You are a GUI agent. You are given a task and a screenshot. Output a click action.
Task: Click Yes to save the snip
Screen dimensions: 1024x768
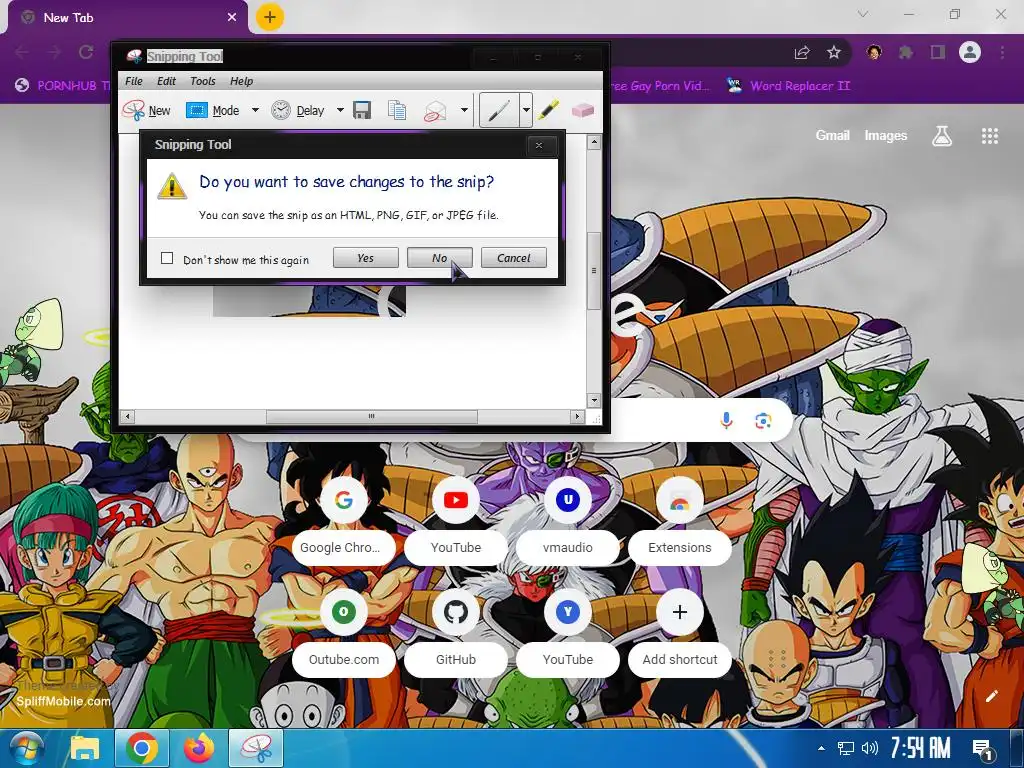366,258
